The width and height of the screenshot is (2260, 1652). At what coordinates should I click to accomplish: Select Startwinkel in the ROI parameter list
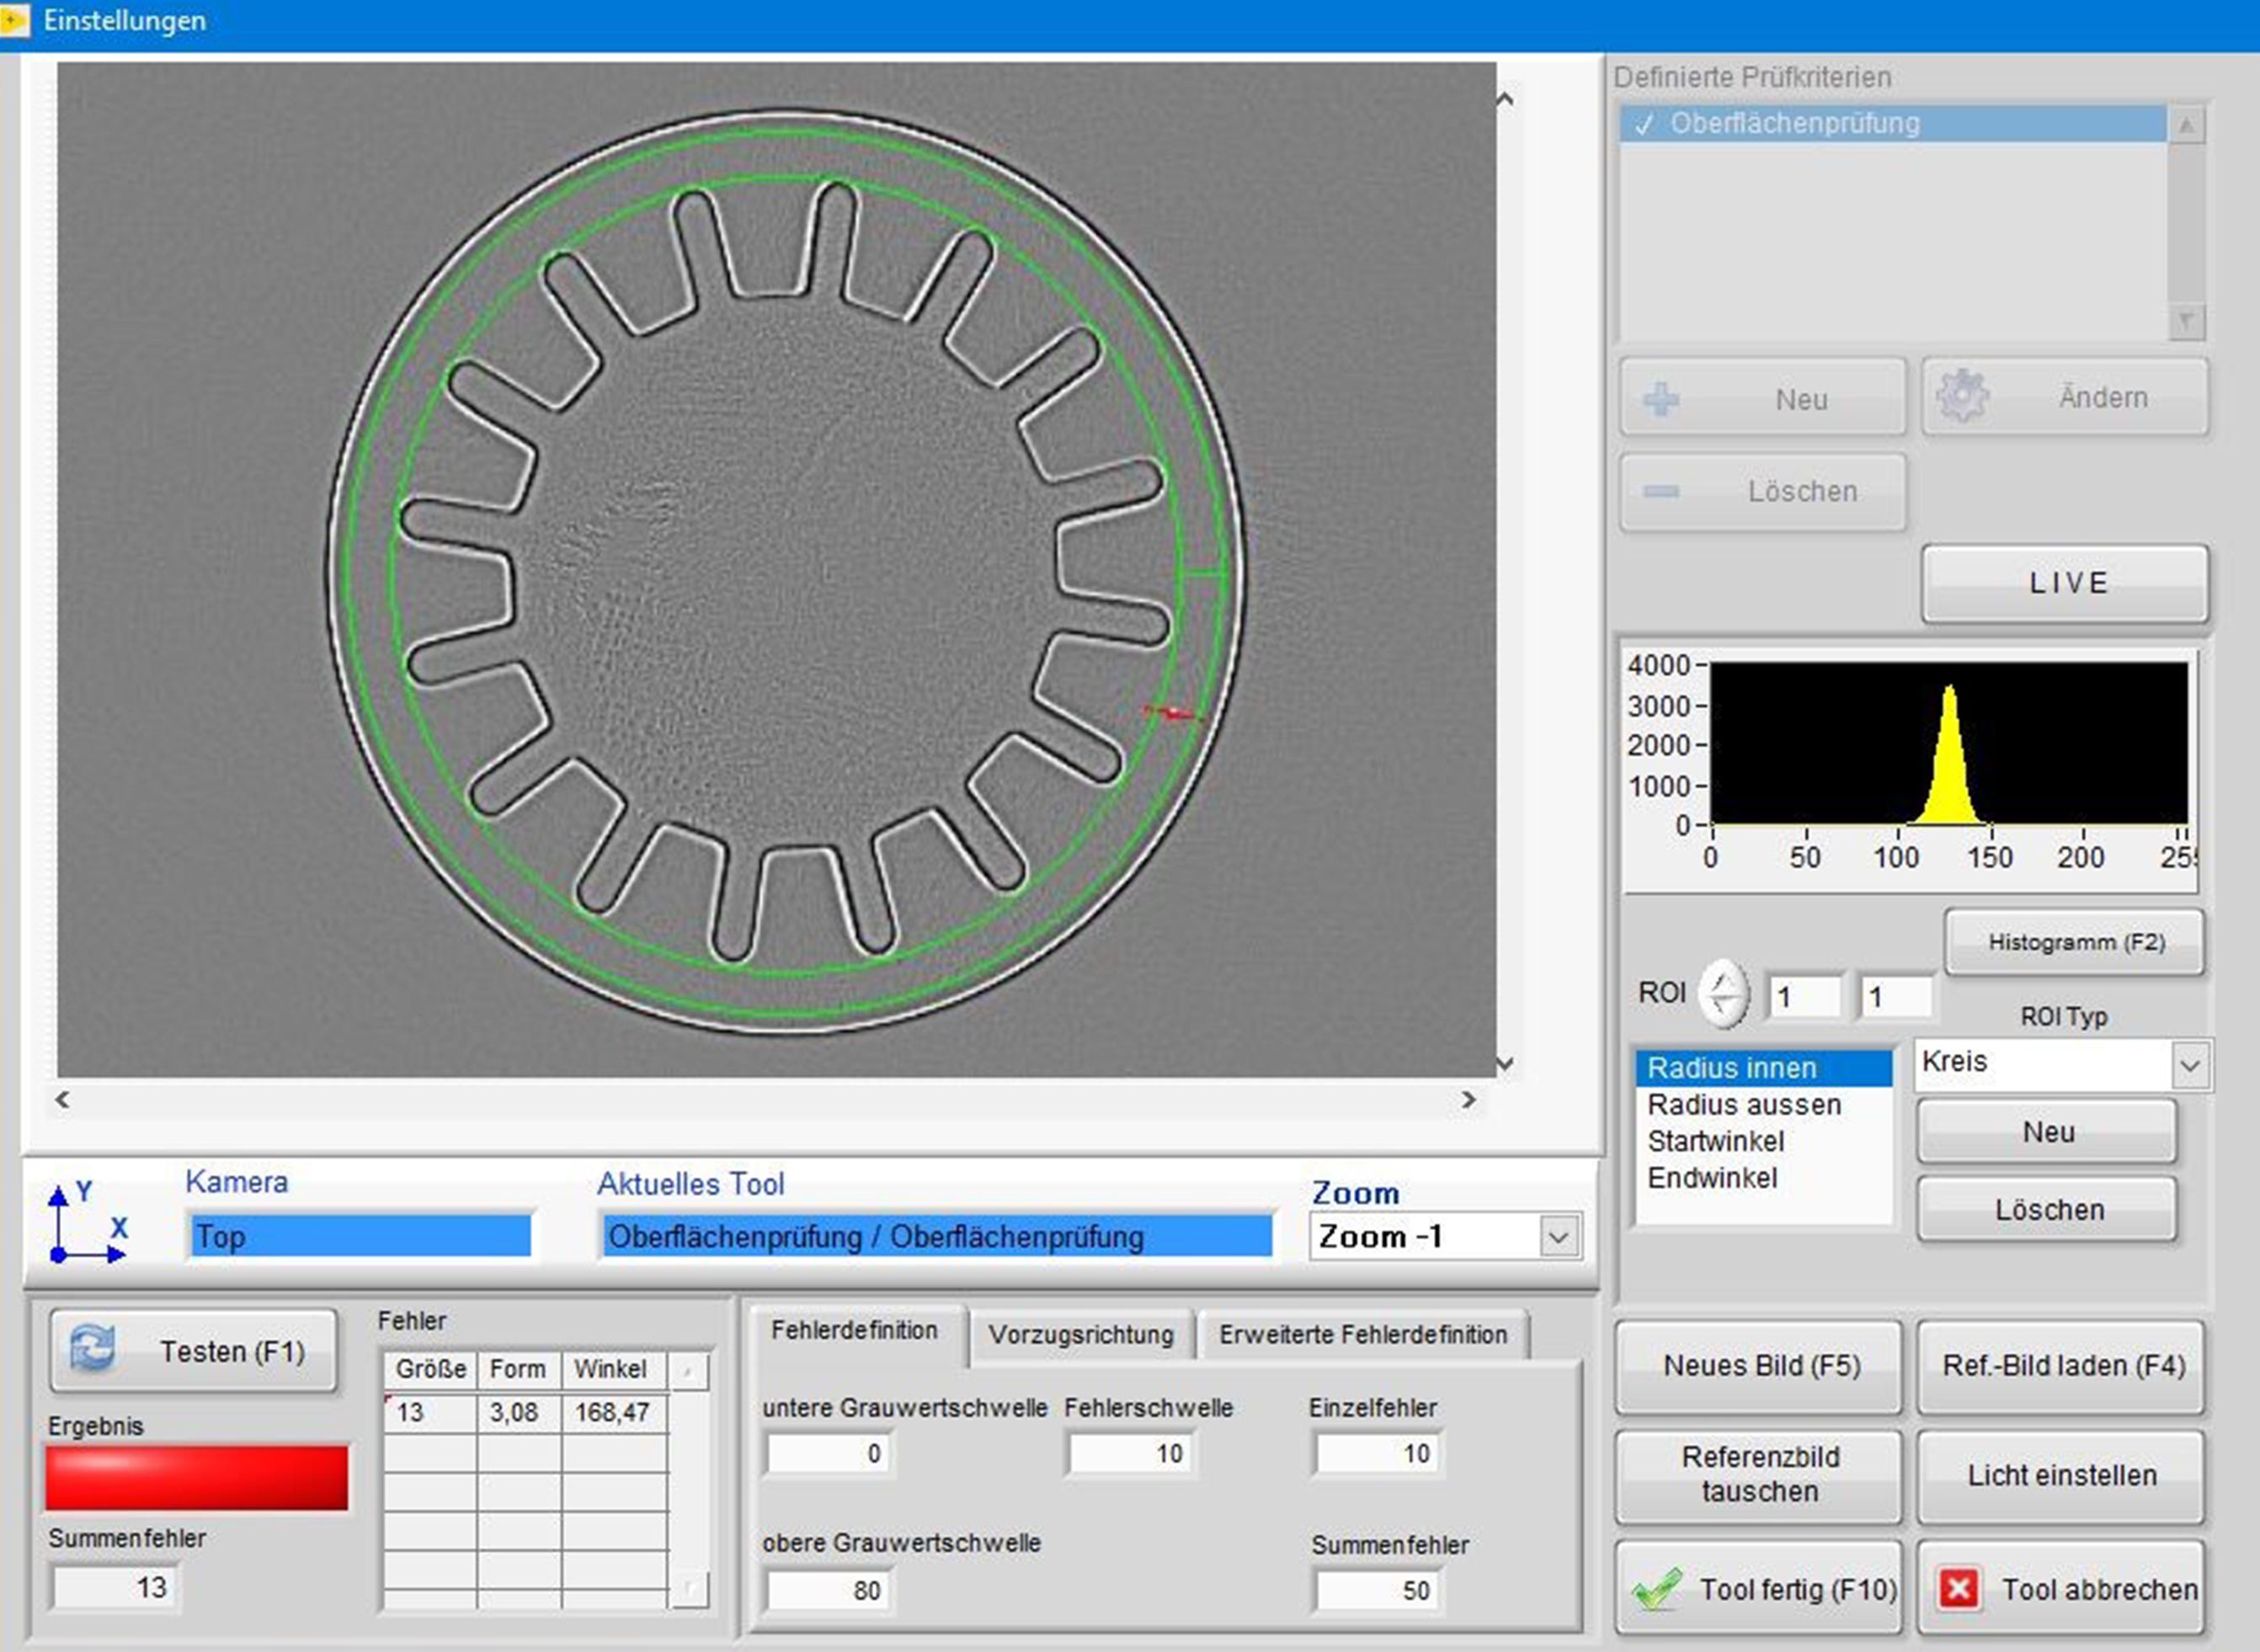(1715, 1141)
